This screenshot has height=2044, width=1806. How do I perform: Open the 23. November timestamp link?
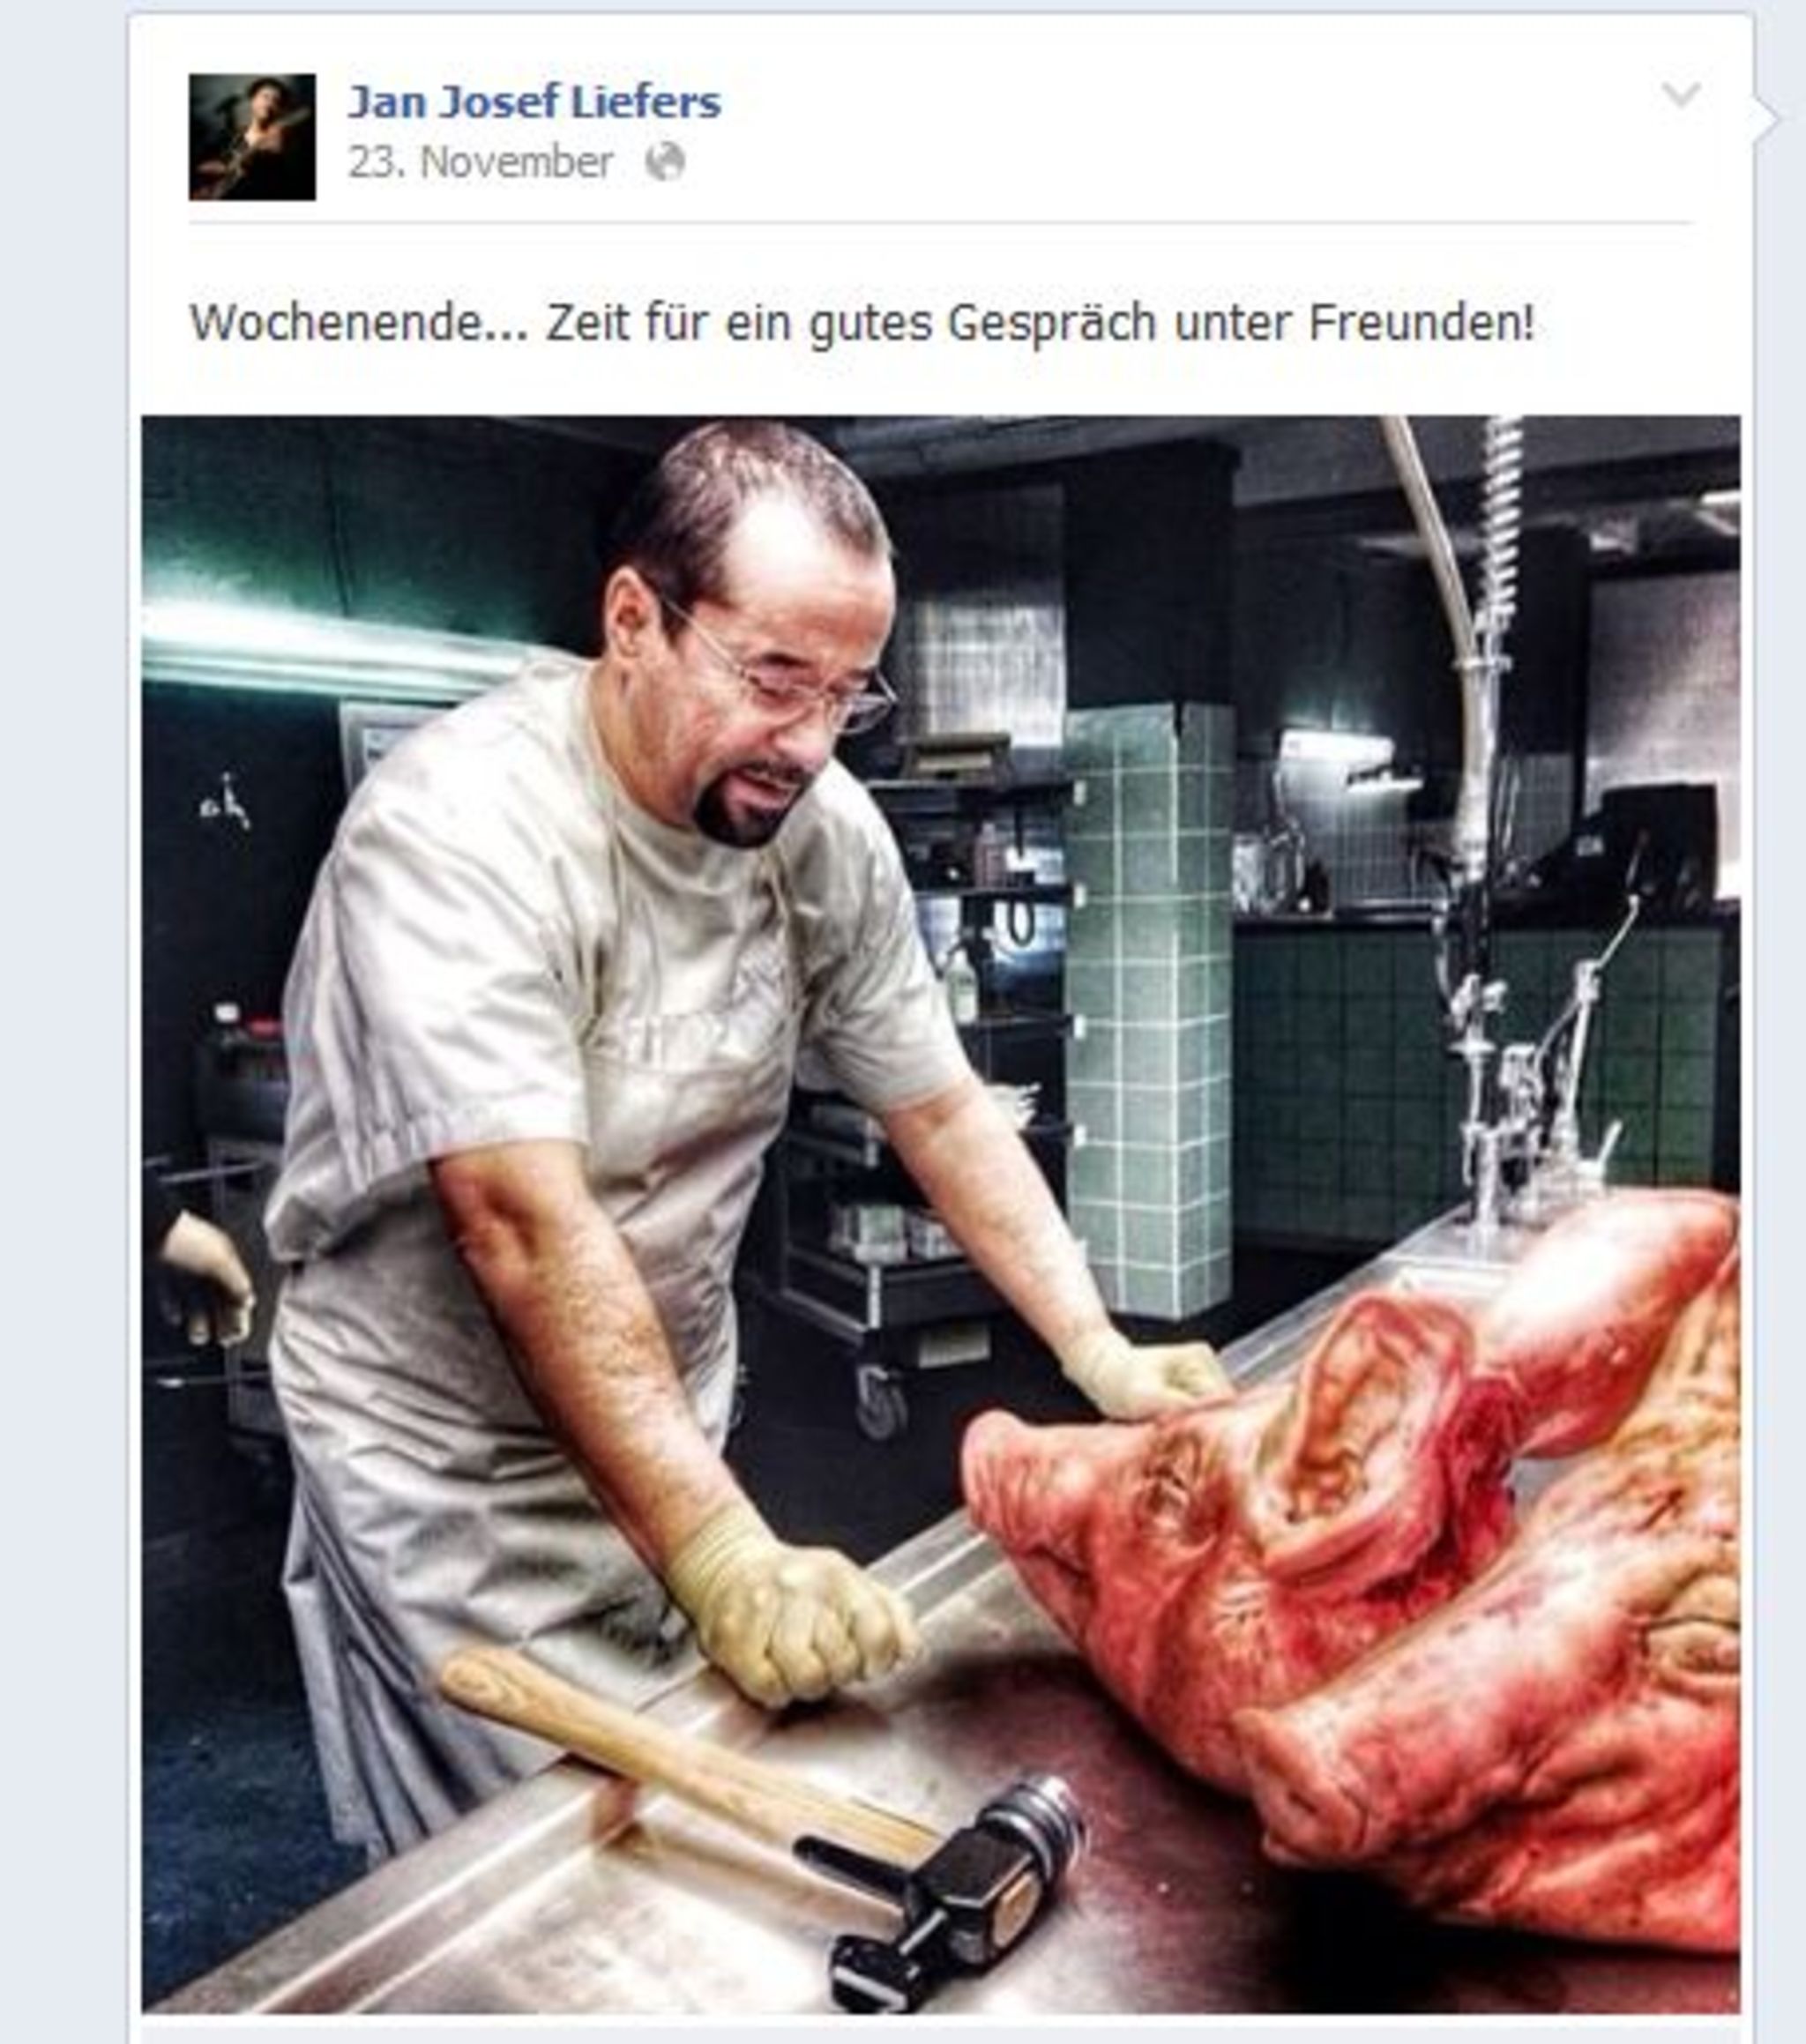click(480, 162)
